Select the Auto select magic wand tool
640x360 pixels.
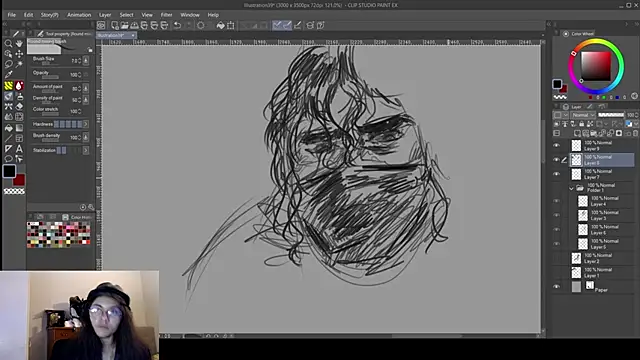tap(19, 64)
